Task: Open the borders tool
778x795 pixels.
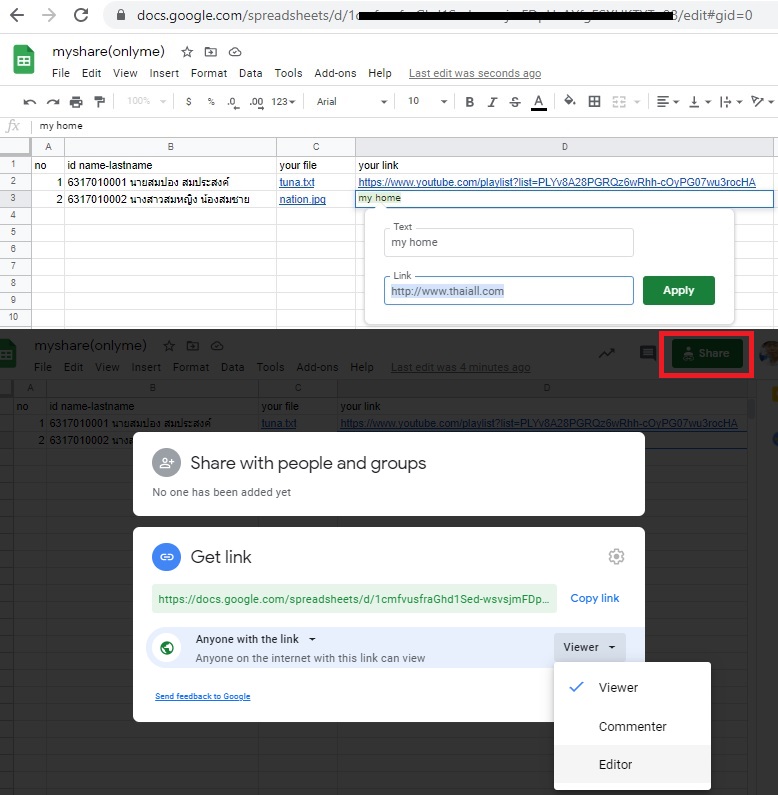Action: pos(594,101)
